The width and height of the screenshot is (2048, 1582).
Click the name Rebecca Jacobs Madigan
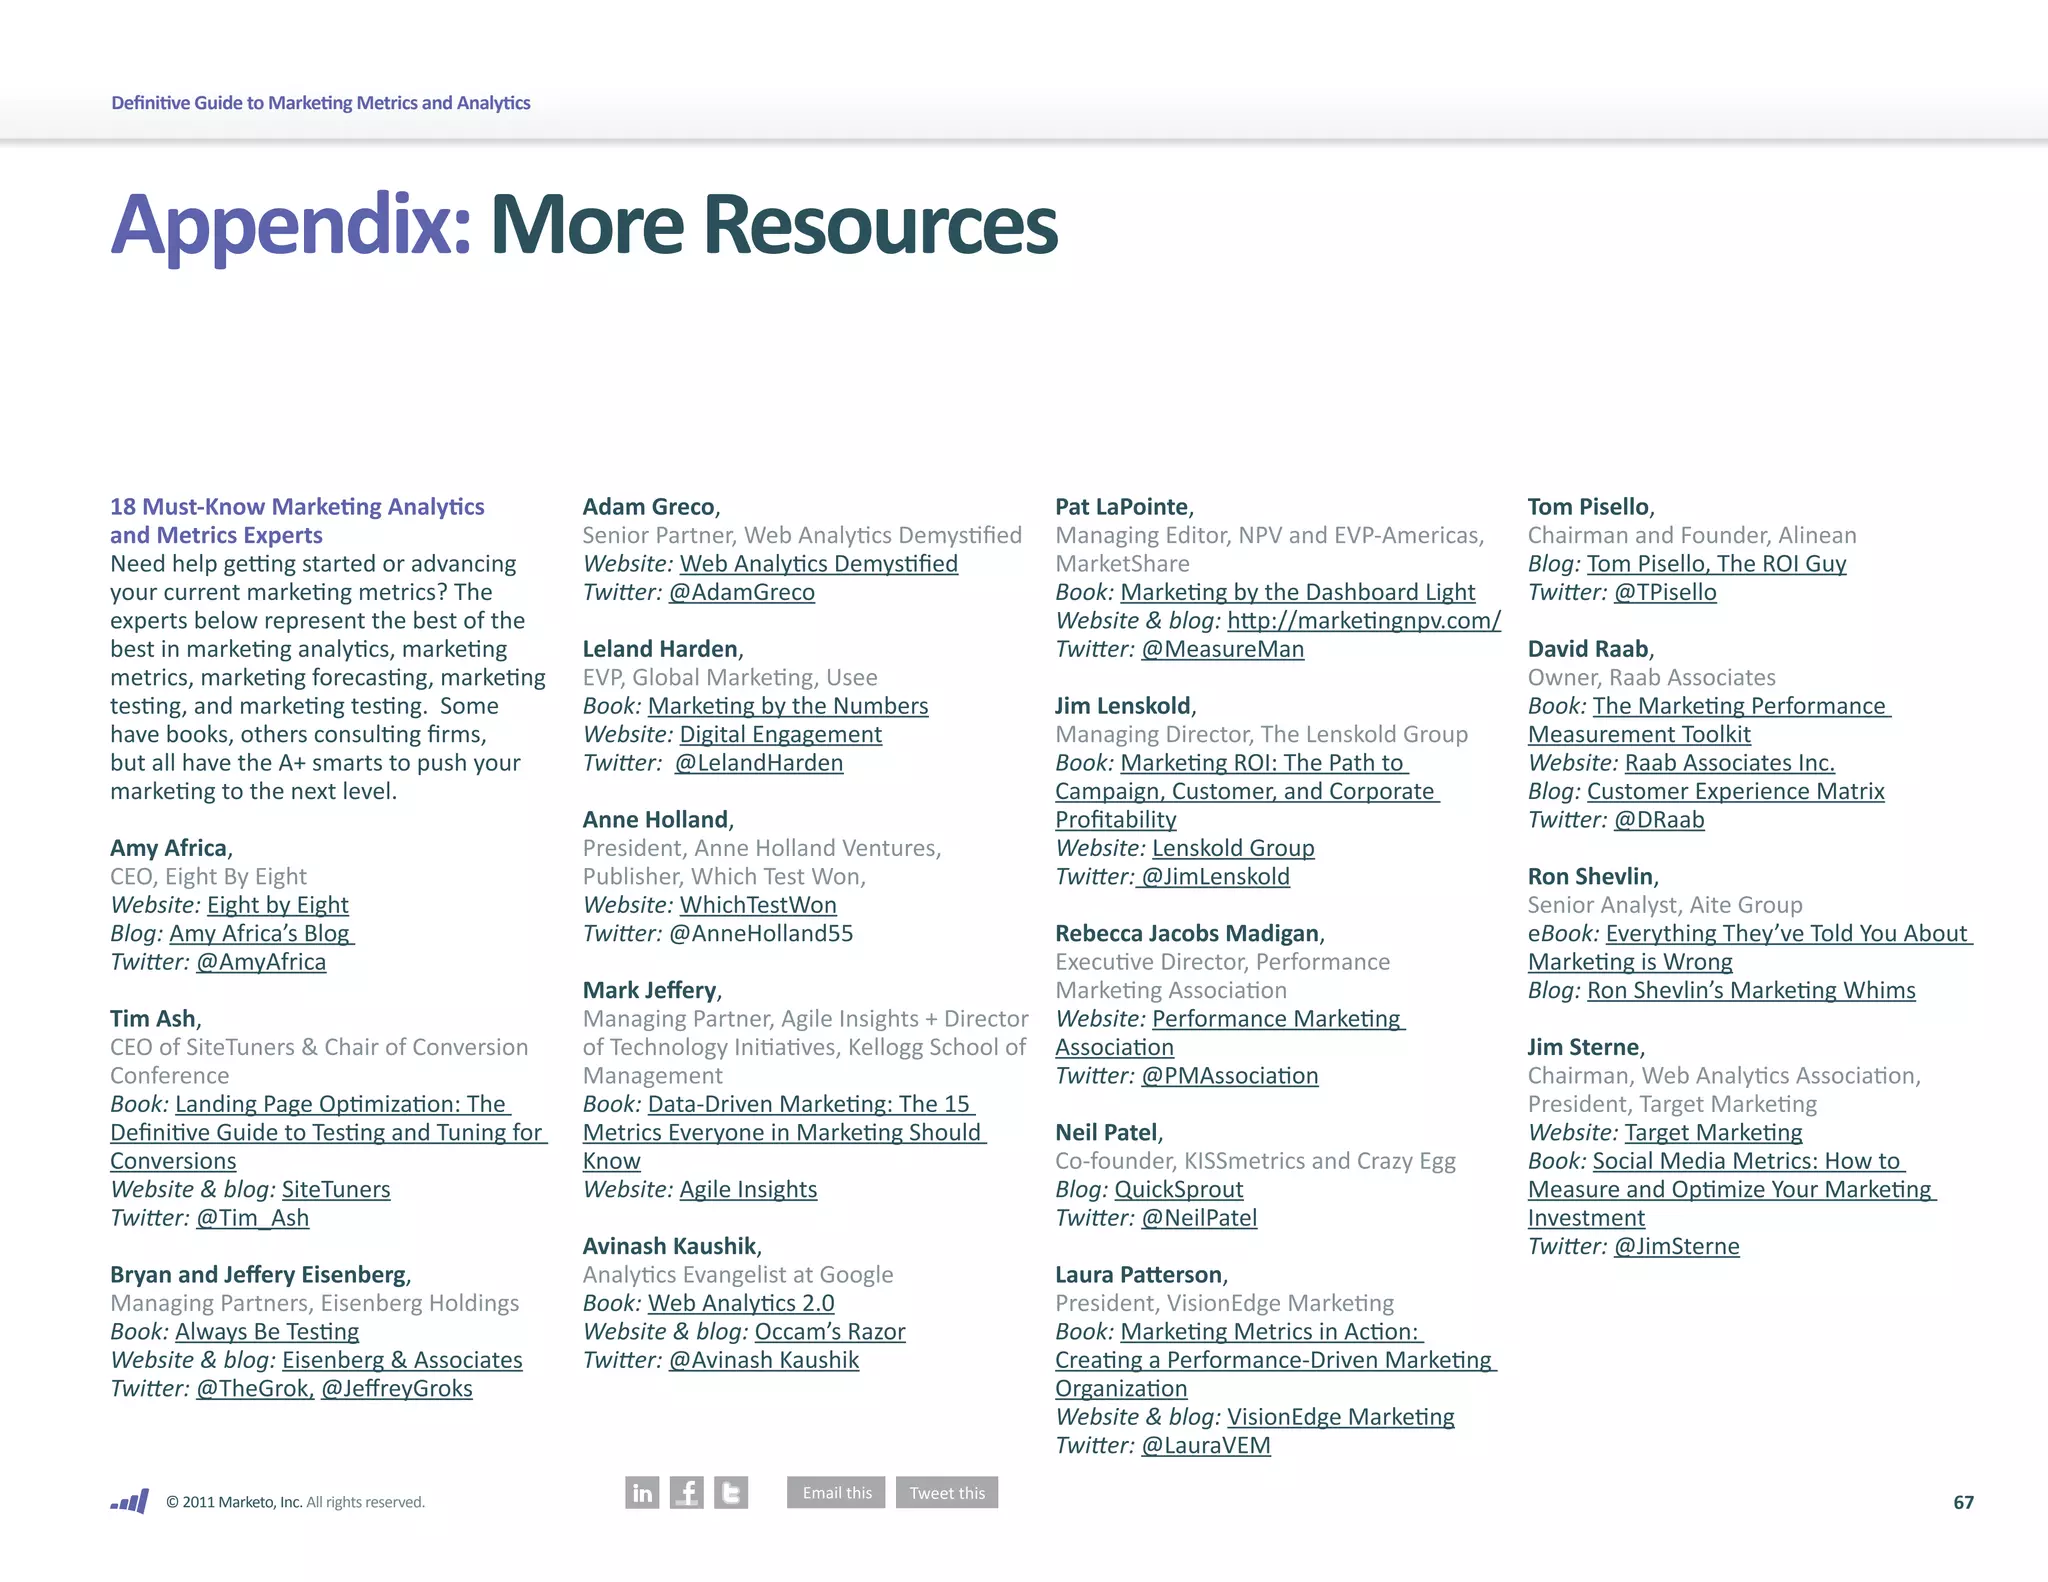pos(1188,933)
